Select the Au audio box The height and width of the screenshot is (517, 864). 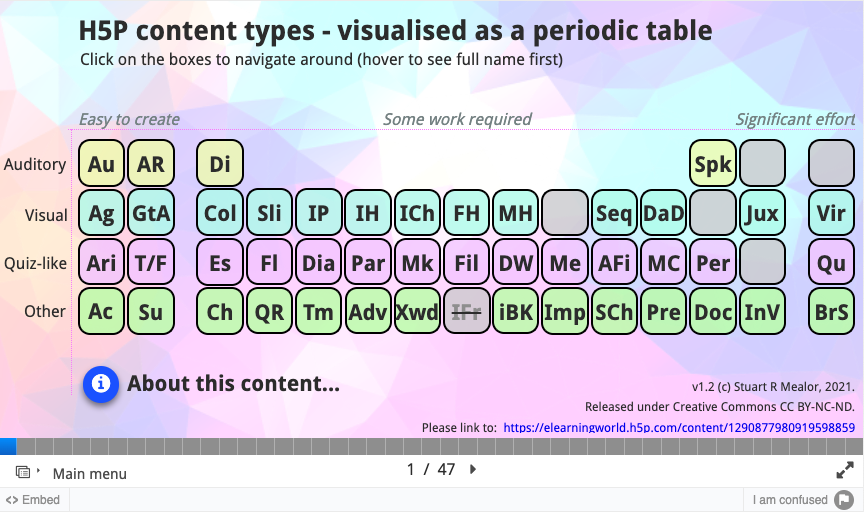pos(101,163)
